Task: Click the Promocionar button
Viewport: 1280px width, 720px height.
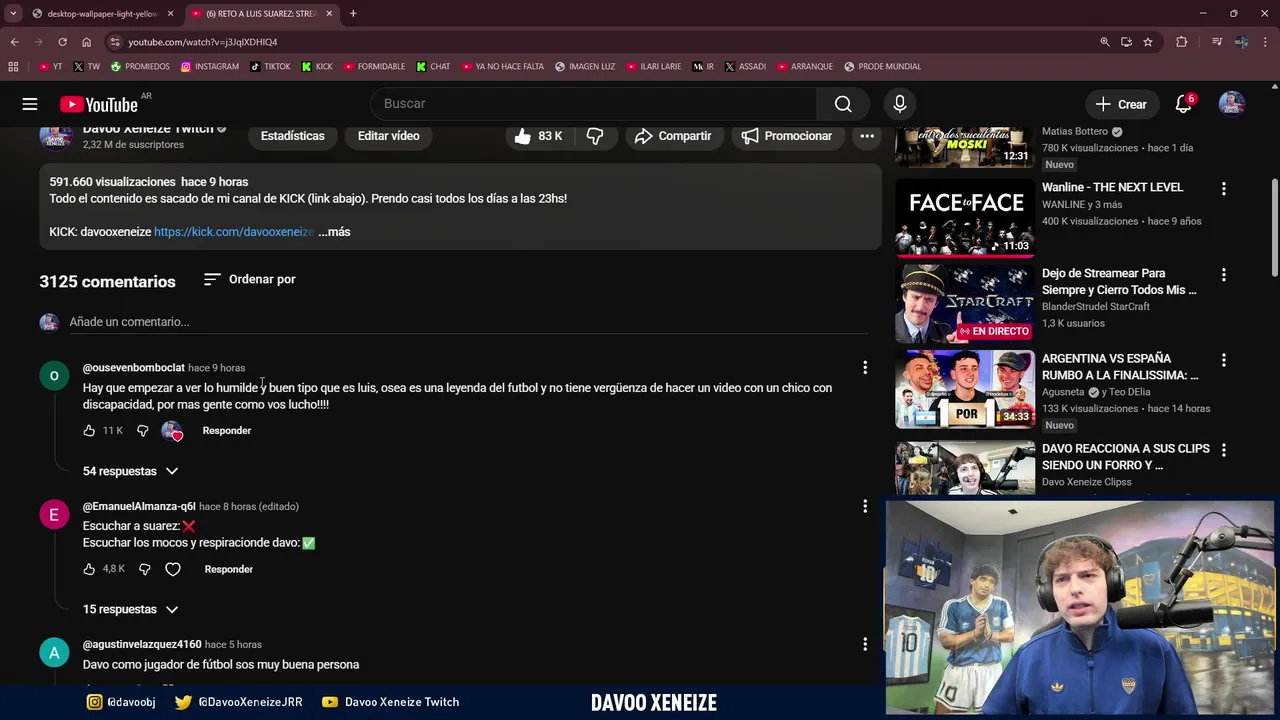Action: click(787, 136)
